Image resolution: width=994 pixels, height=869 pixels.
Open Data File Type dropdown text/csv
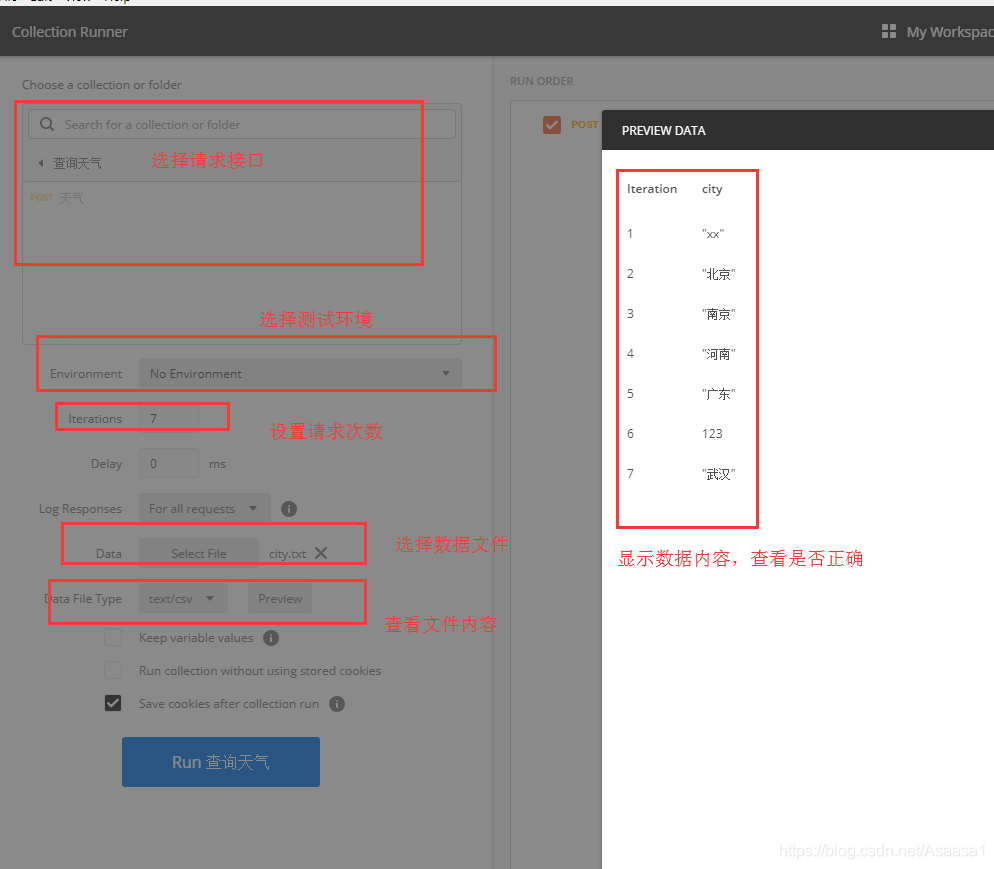tap(183, 598)
